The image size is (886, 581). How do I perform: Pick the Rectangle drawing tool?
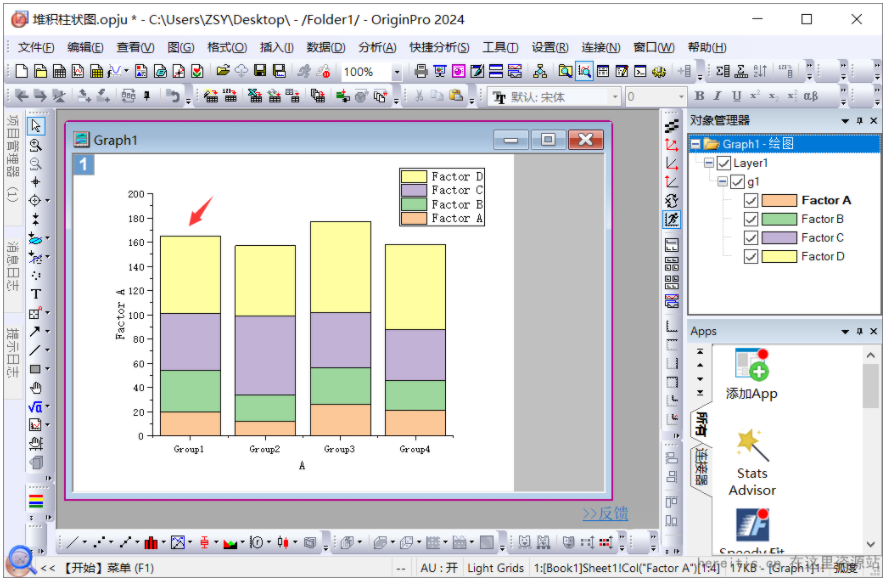click(x=35, y=369)
